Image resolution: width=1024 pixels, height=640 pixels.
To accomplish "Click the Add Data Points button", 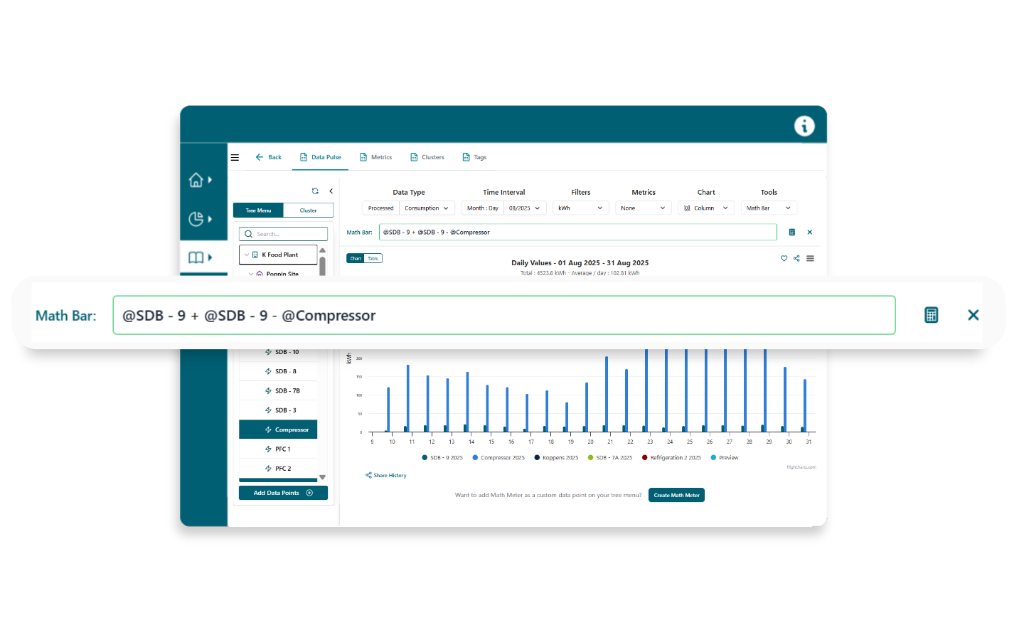I will click(283, 493).
